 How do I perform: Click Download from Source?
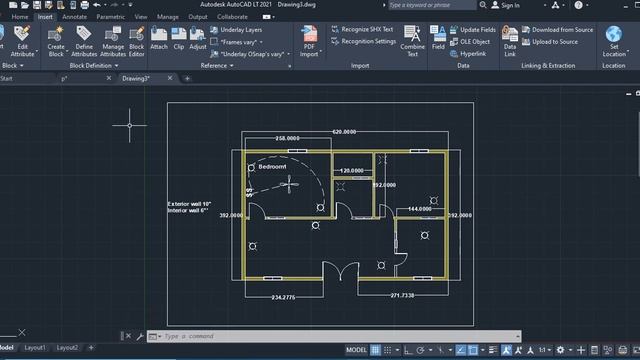point(557,30)
